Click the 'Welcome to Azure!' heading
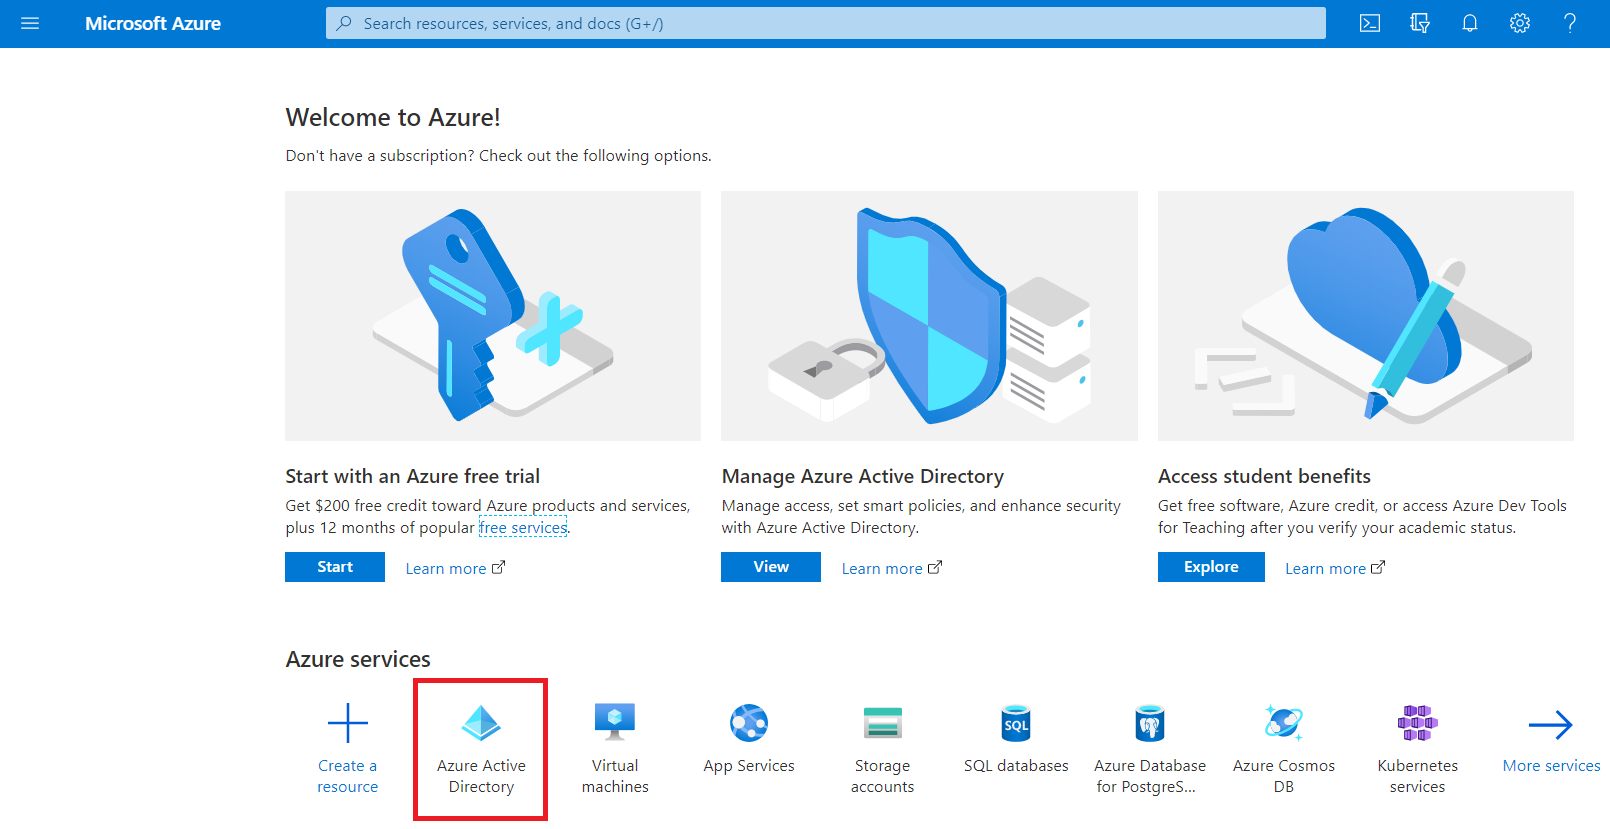The width and height of the screenshot is (1610, 829). [x=393, y=118]
